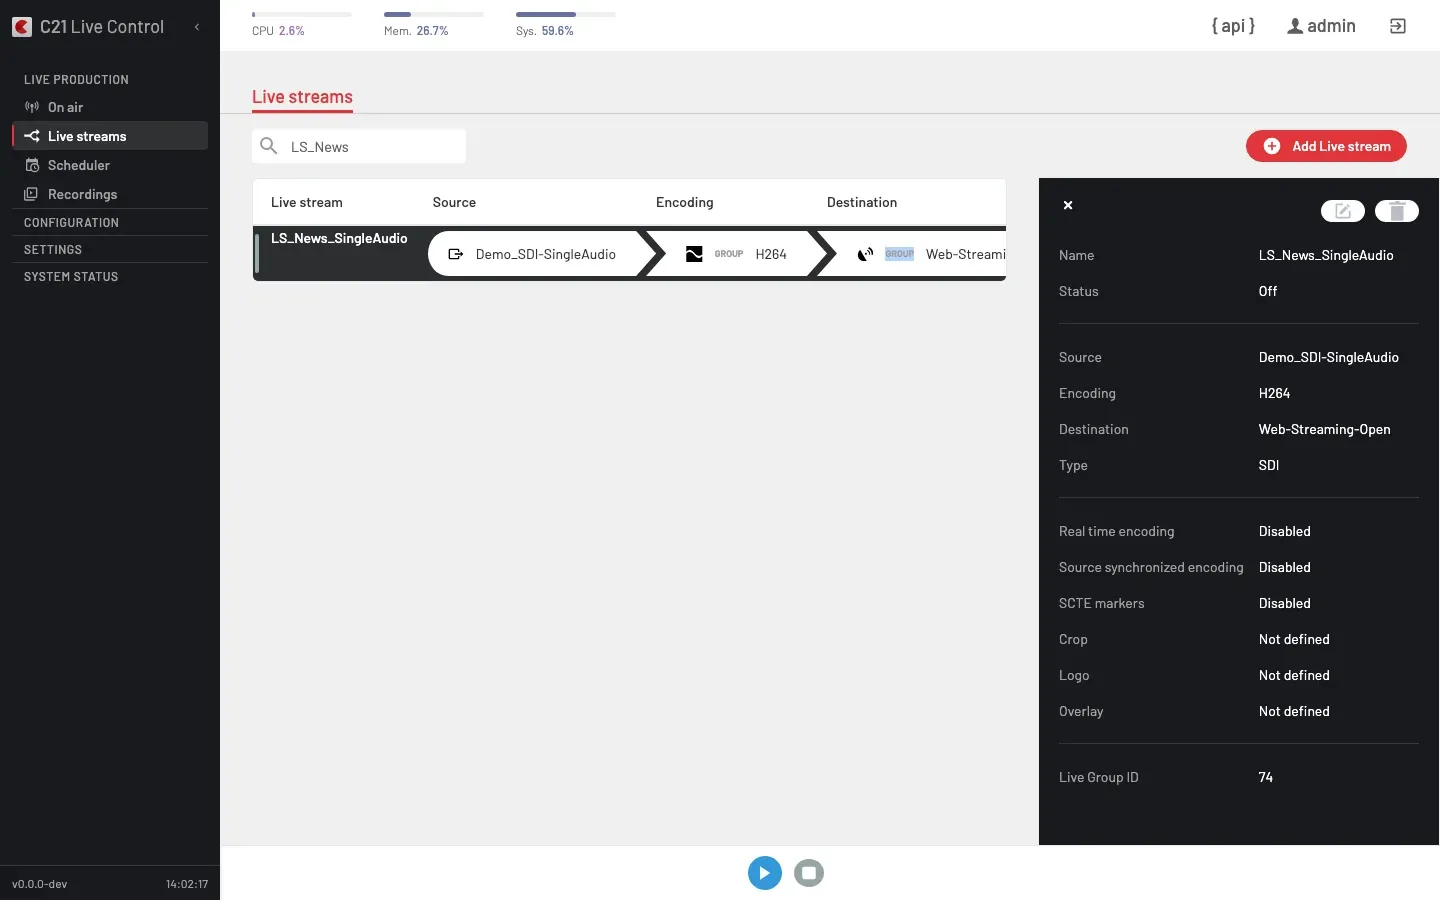
Task: Open the Scheduler page
Action: (110, 165)
